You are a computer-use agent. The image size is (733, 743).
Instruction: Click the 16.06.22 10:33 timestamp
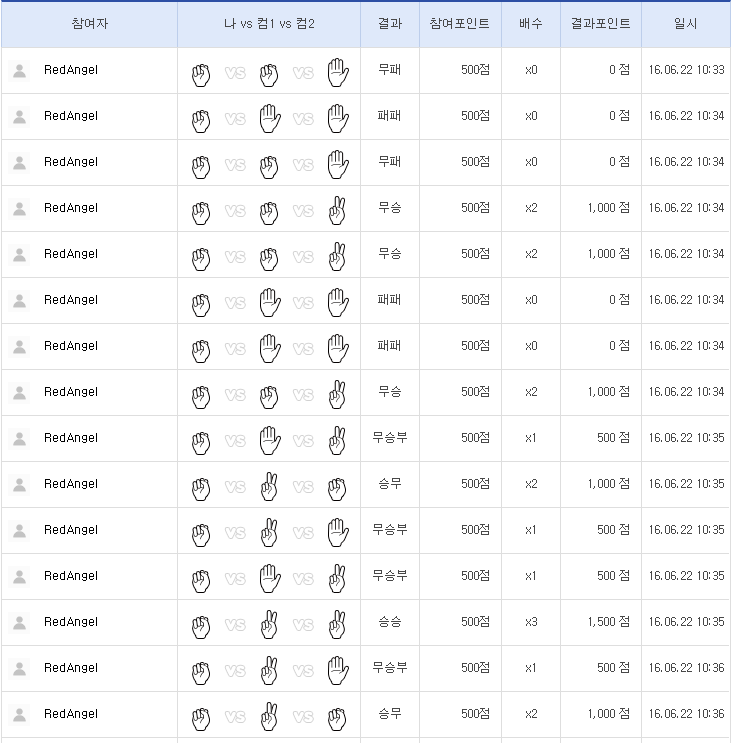686,70
